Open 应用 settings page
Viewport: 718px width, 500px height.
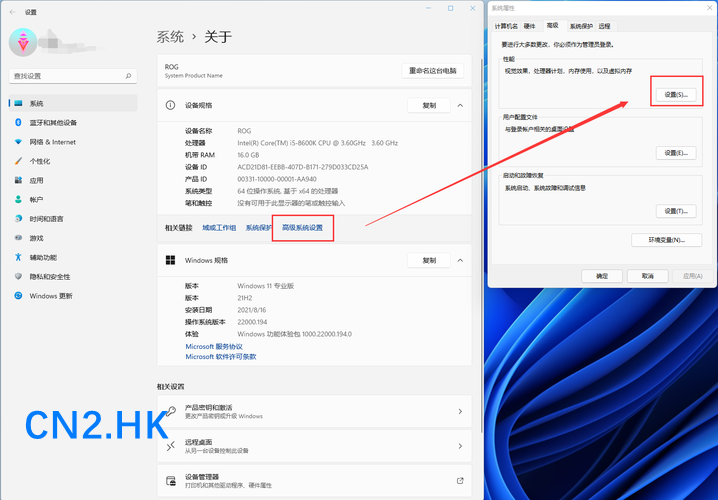(73, 180)
